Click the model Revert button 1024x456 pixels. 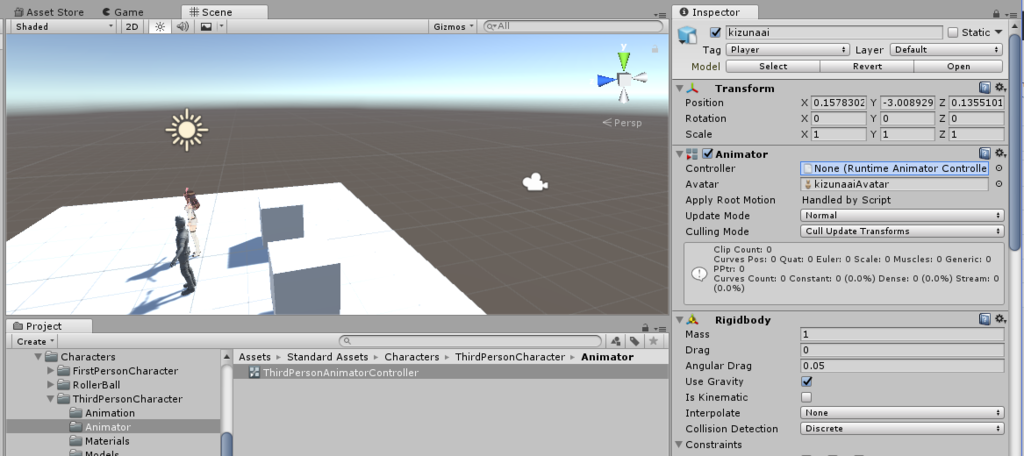coord(867,67)
